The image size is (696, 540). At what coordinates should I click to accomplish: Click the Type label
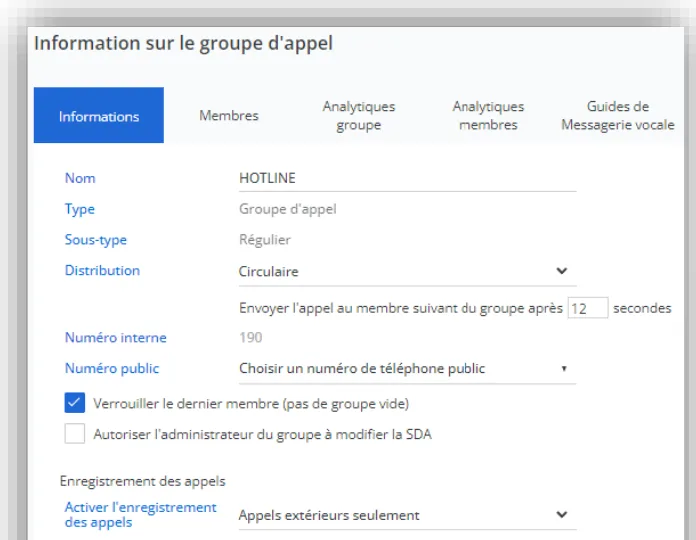79,209
